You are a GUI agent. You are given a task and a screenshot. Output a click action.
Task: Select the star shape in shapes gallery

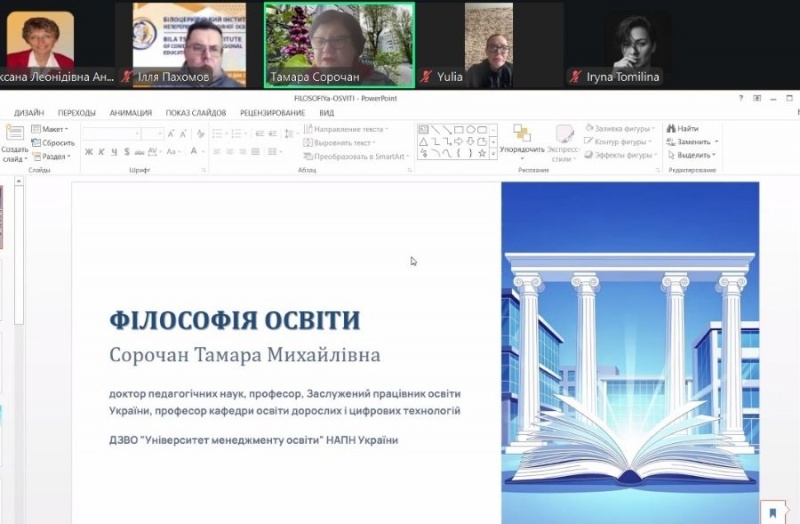click(x=482, y=153)
